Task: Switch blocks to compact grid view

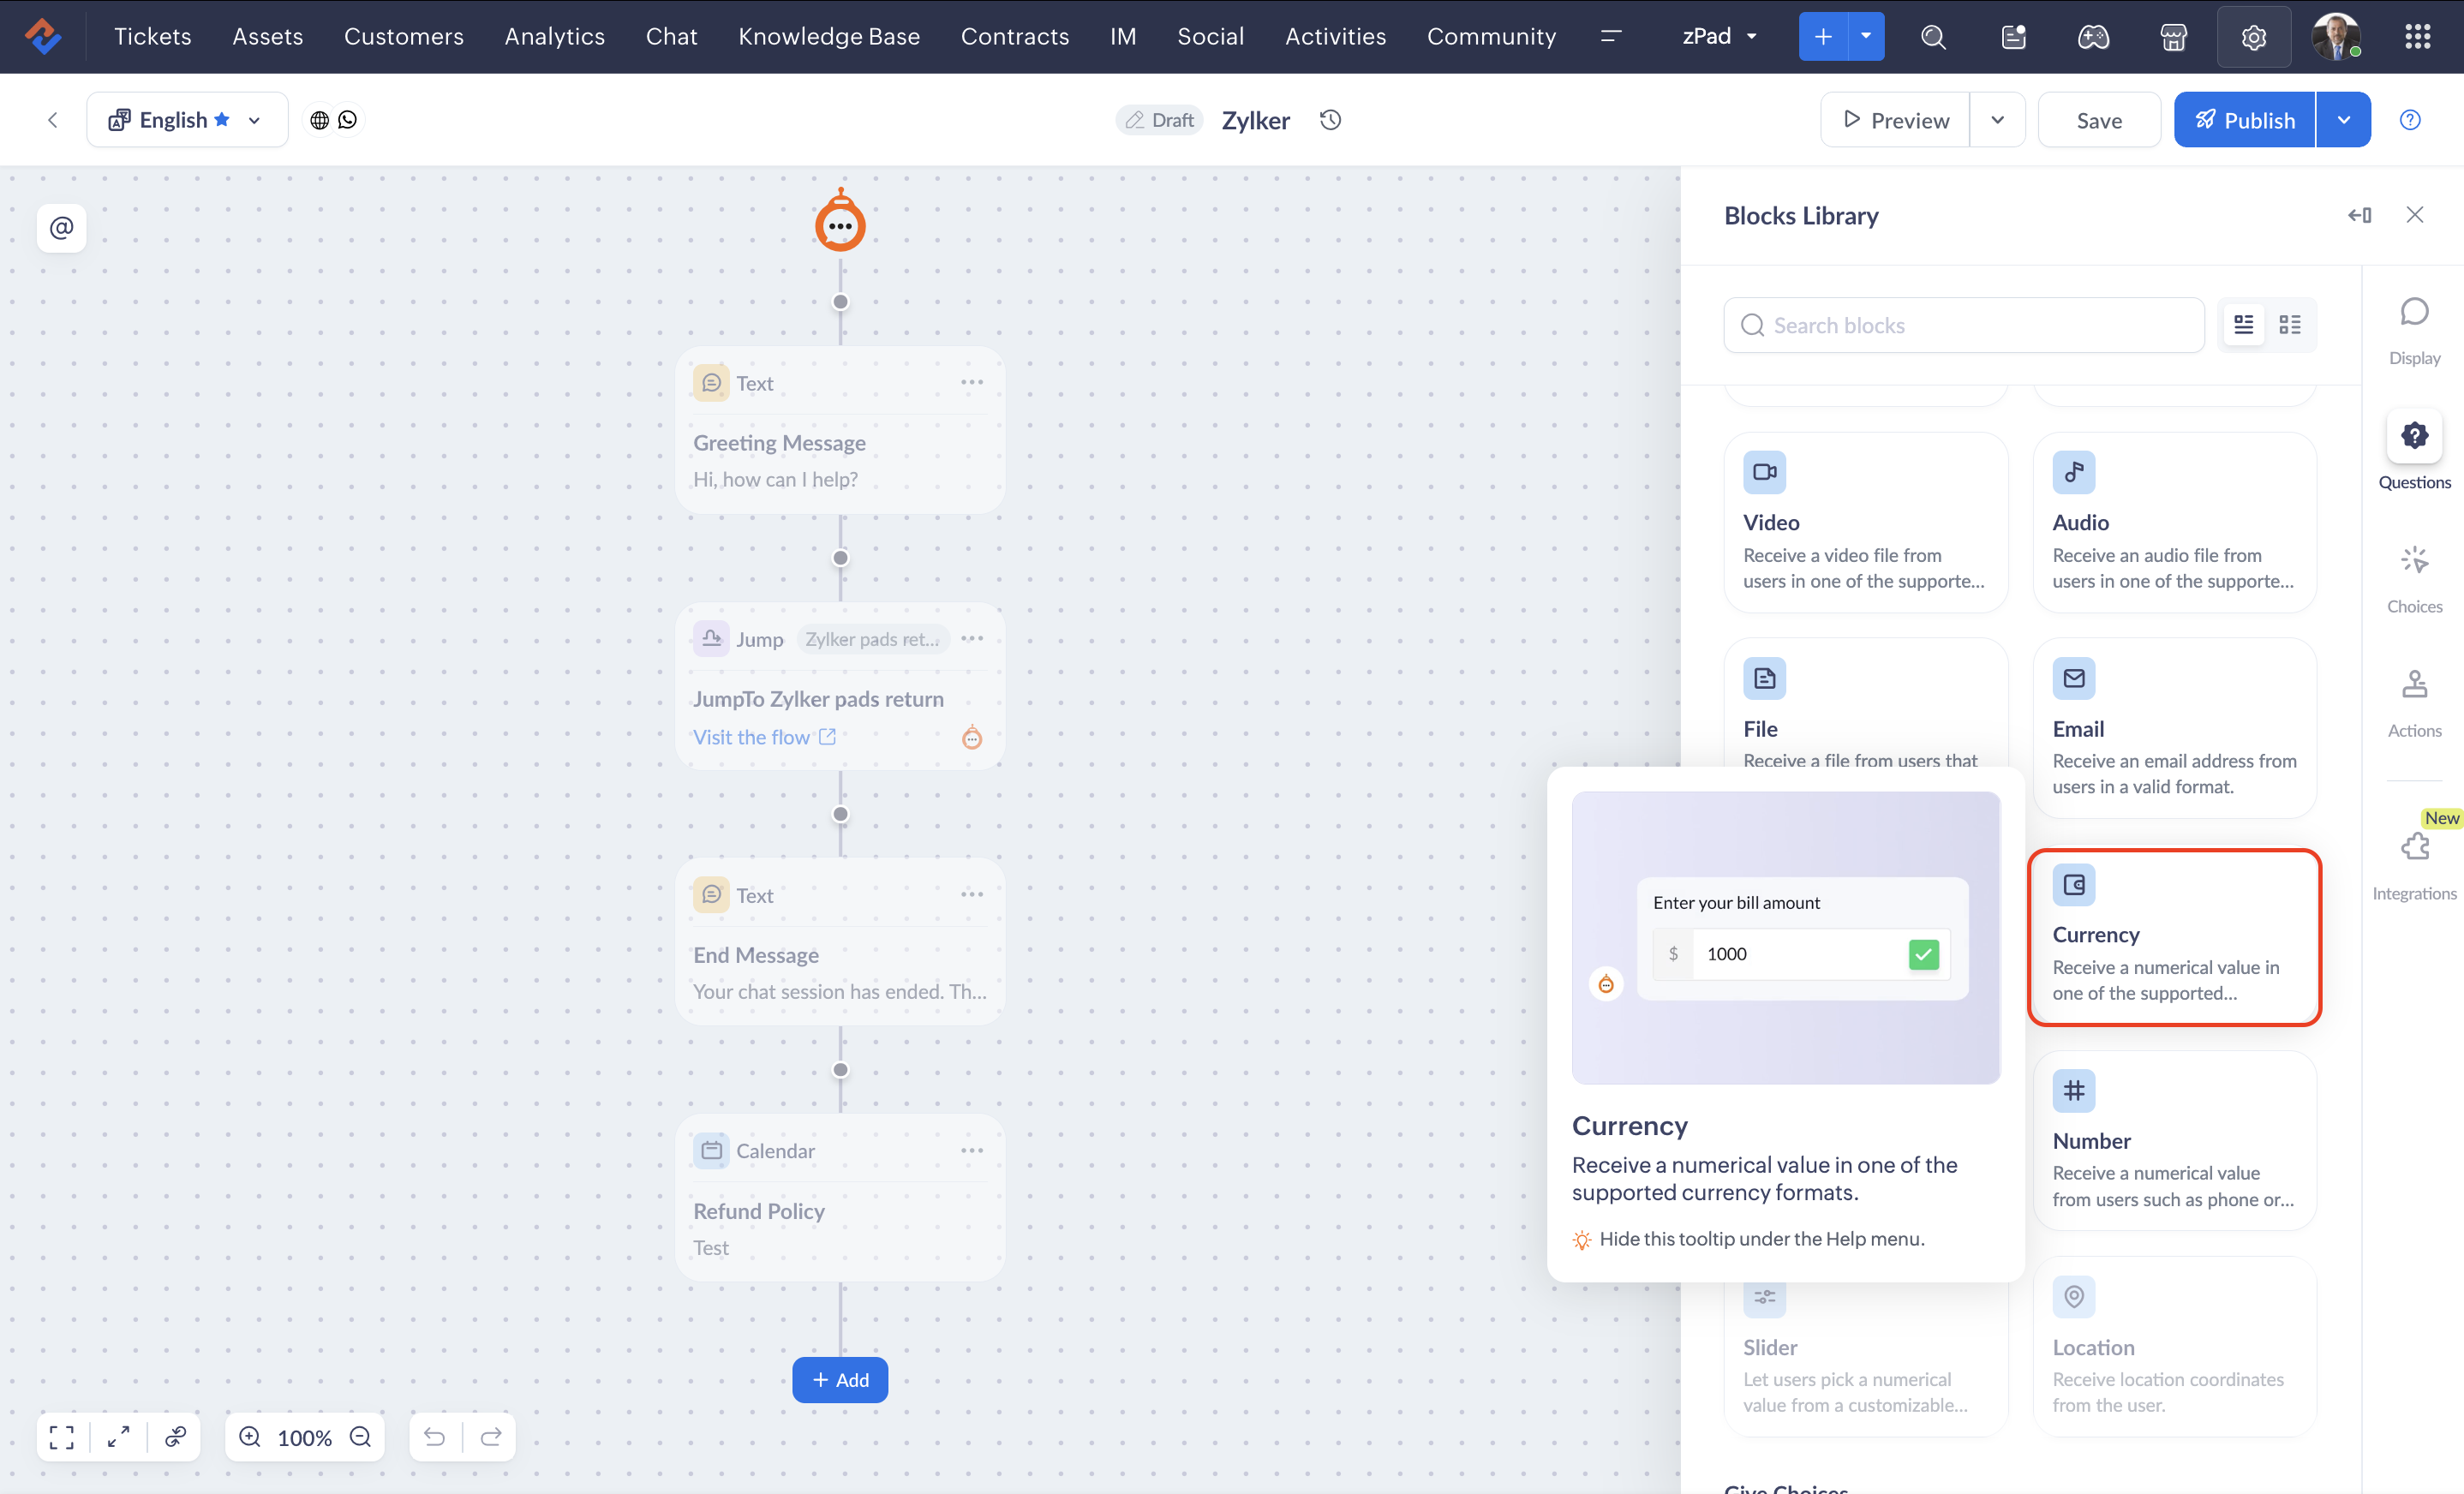Action: [x=2289, y=325]
